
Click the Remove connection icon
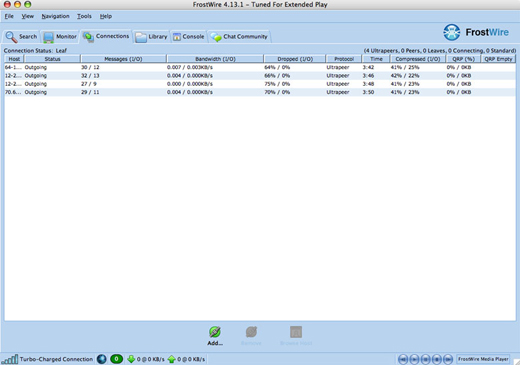[x=251, y=332]
